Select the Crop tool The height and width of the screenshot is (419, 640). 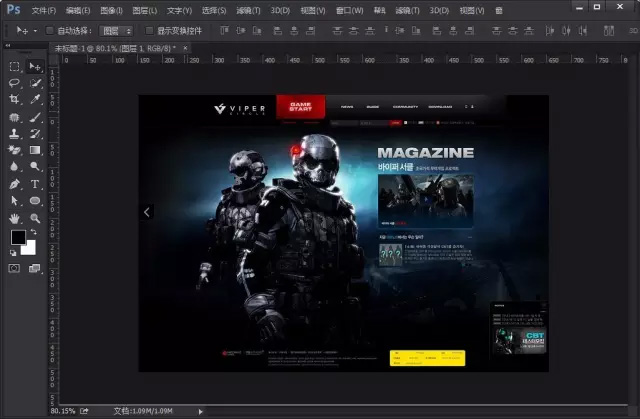[x=14, y=99]
